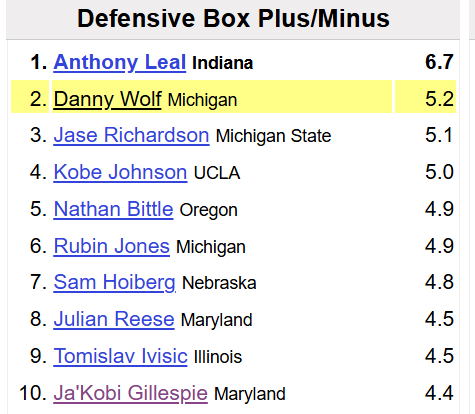Select the 4.4 value in row ten
The width and height of the screenshot is (475, 414).
tap(439, 393)
